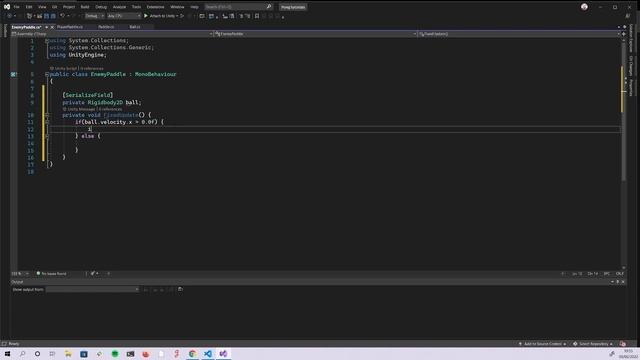640x360 pixels.
Task: Open the Assembly-CSharp project dropdown
Action: click(112, 34)
